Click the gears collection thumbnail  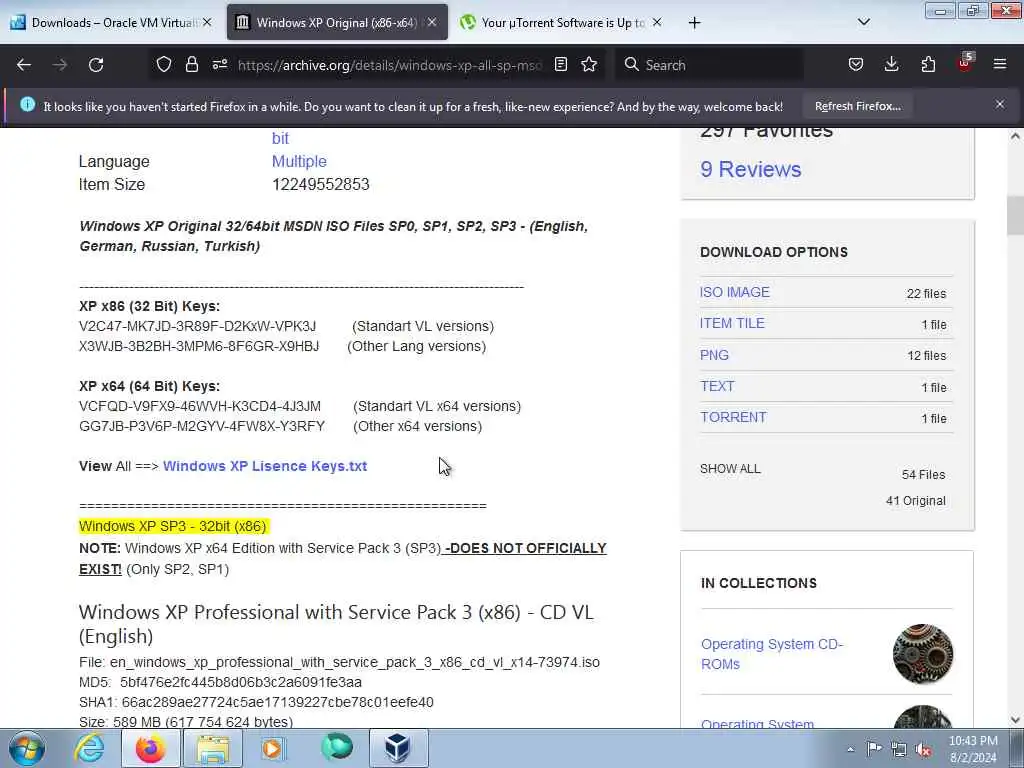coord(923,654)
